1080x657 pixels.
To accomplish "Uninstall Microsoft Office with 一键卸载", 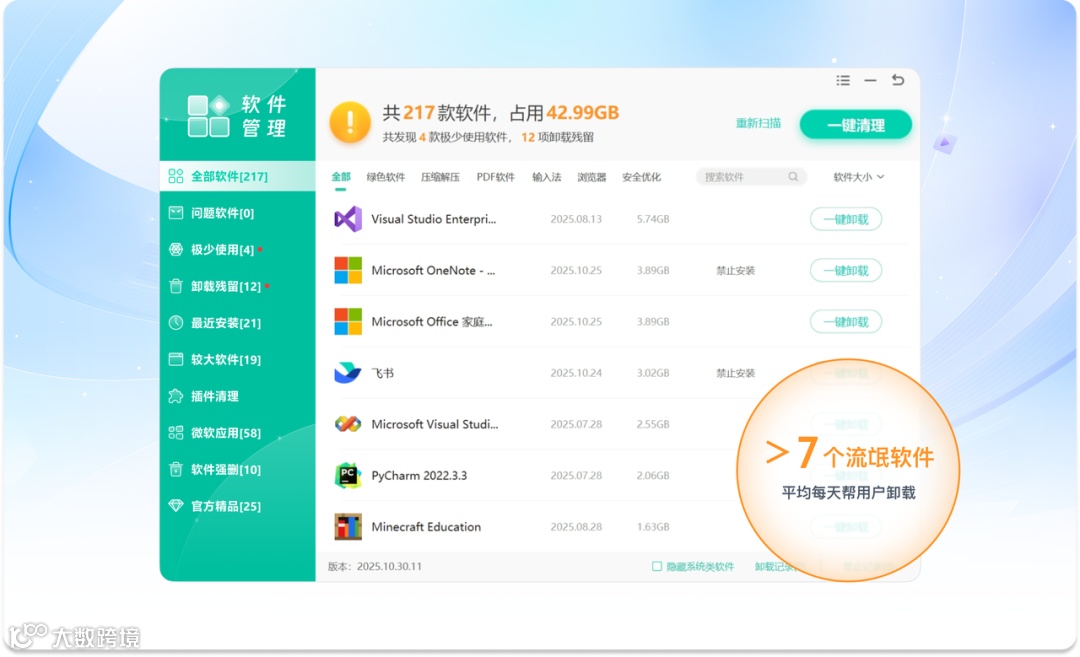I will click(846, 322).
